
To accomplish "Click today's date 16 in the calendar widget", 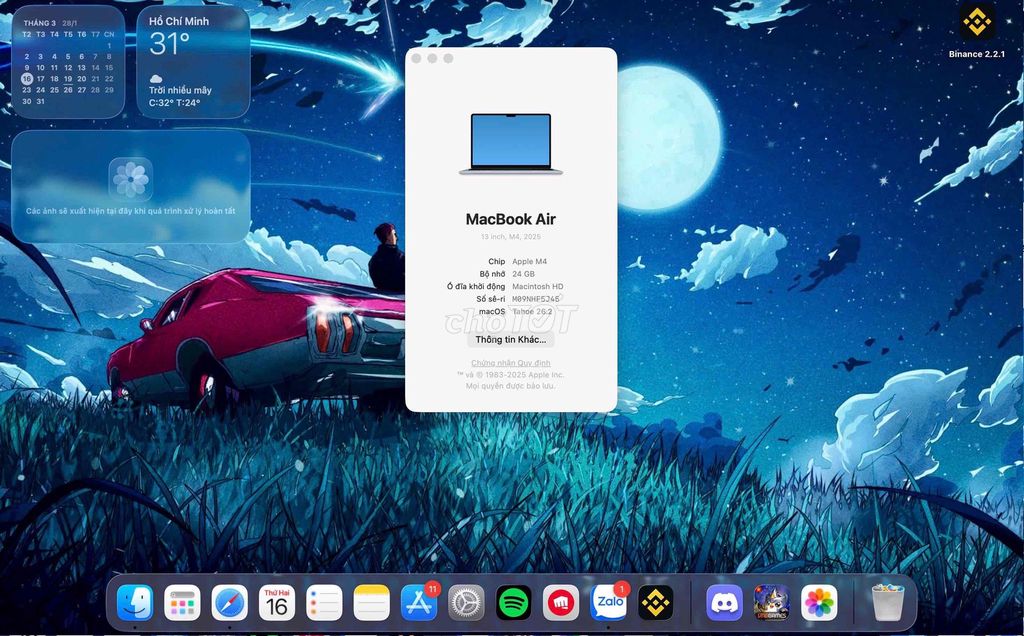I will (x=26, y=78).
